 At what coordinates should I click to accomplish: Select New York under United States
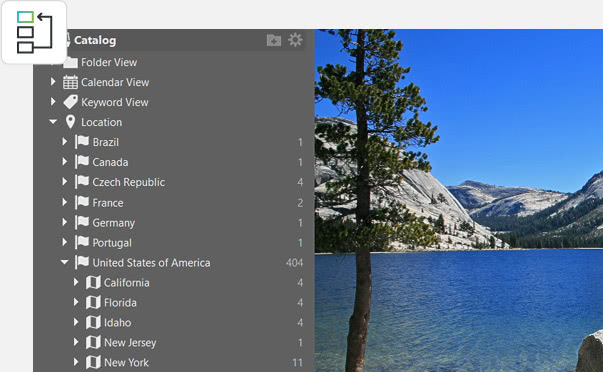[x=127, y=363]
